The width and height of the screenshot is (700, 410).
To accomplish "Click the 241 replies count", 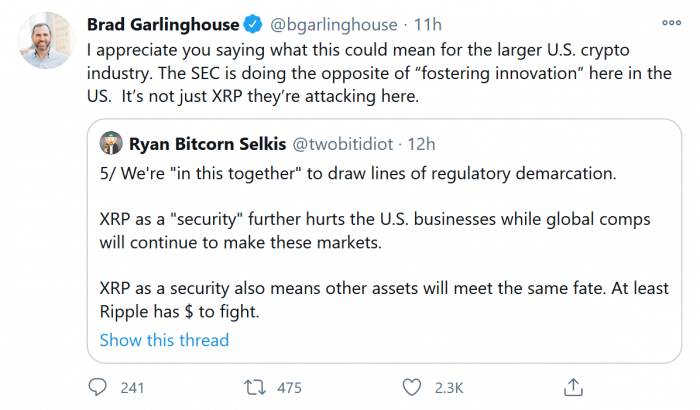I will pyautogui.click(x=133, y=385).
